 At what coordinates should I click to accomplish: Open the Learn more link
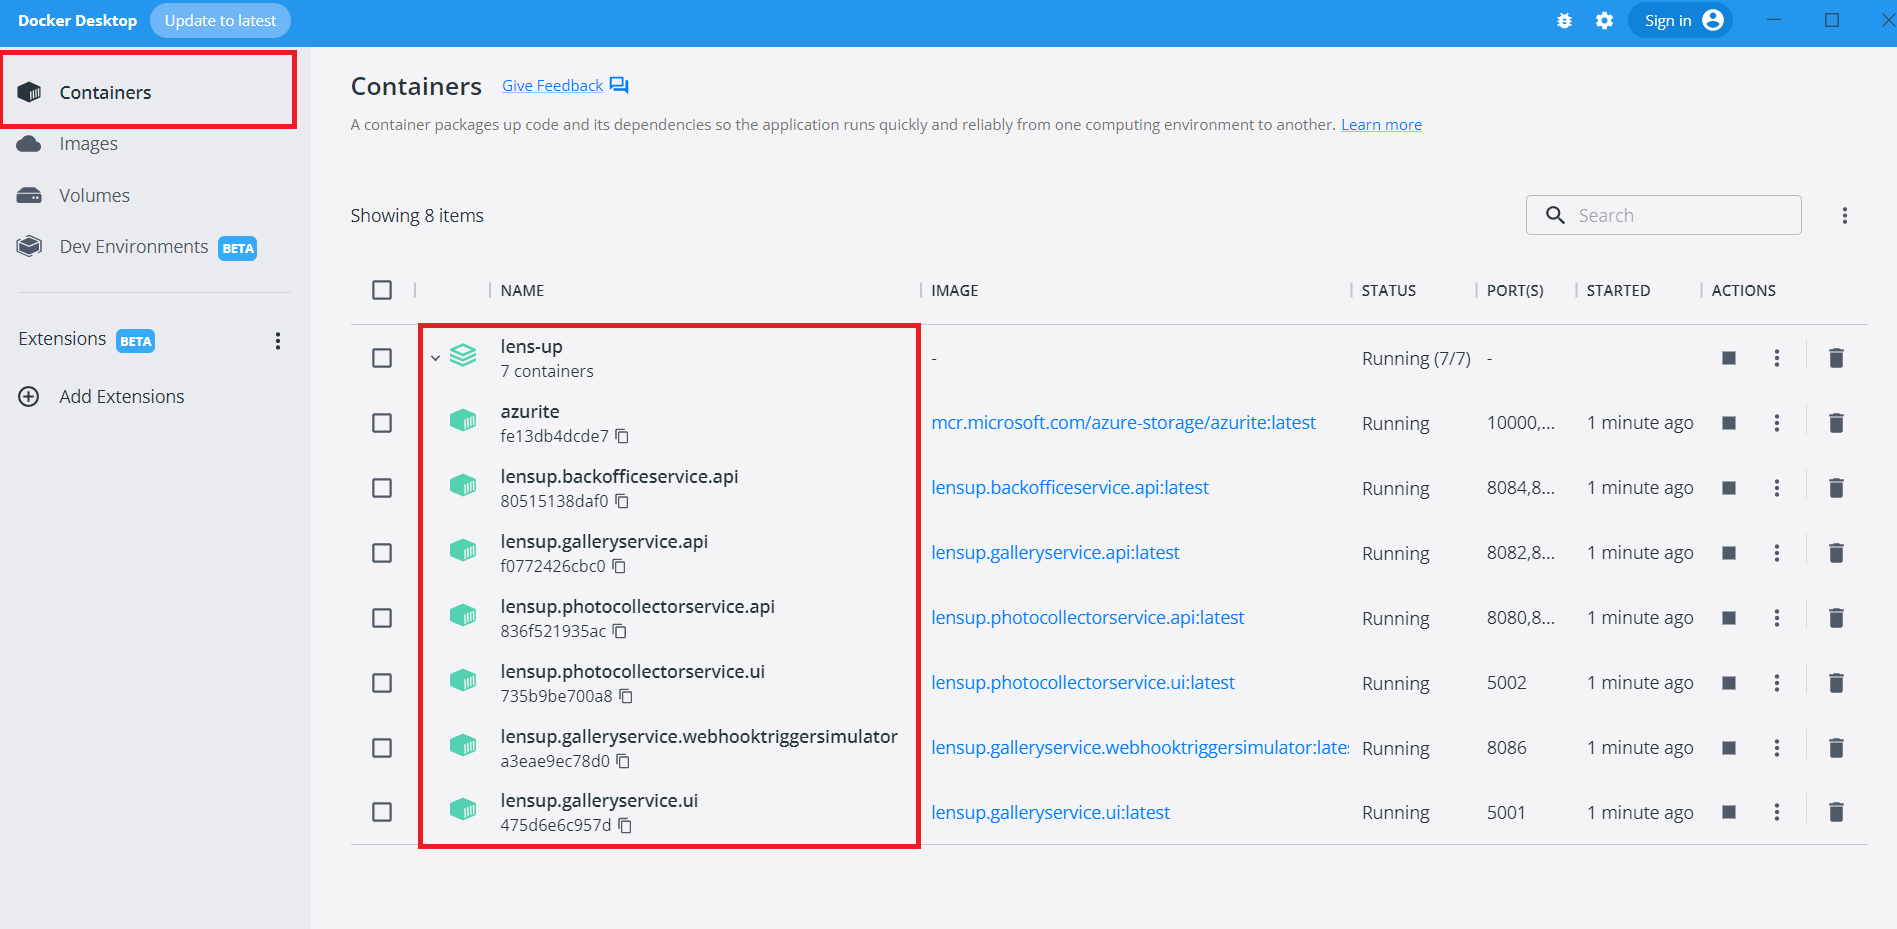(1381, 125)
